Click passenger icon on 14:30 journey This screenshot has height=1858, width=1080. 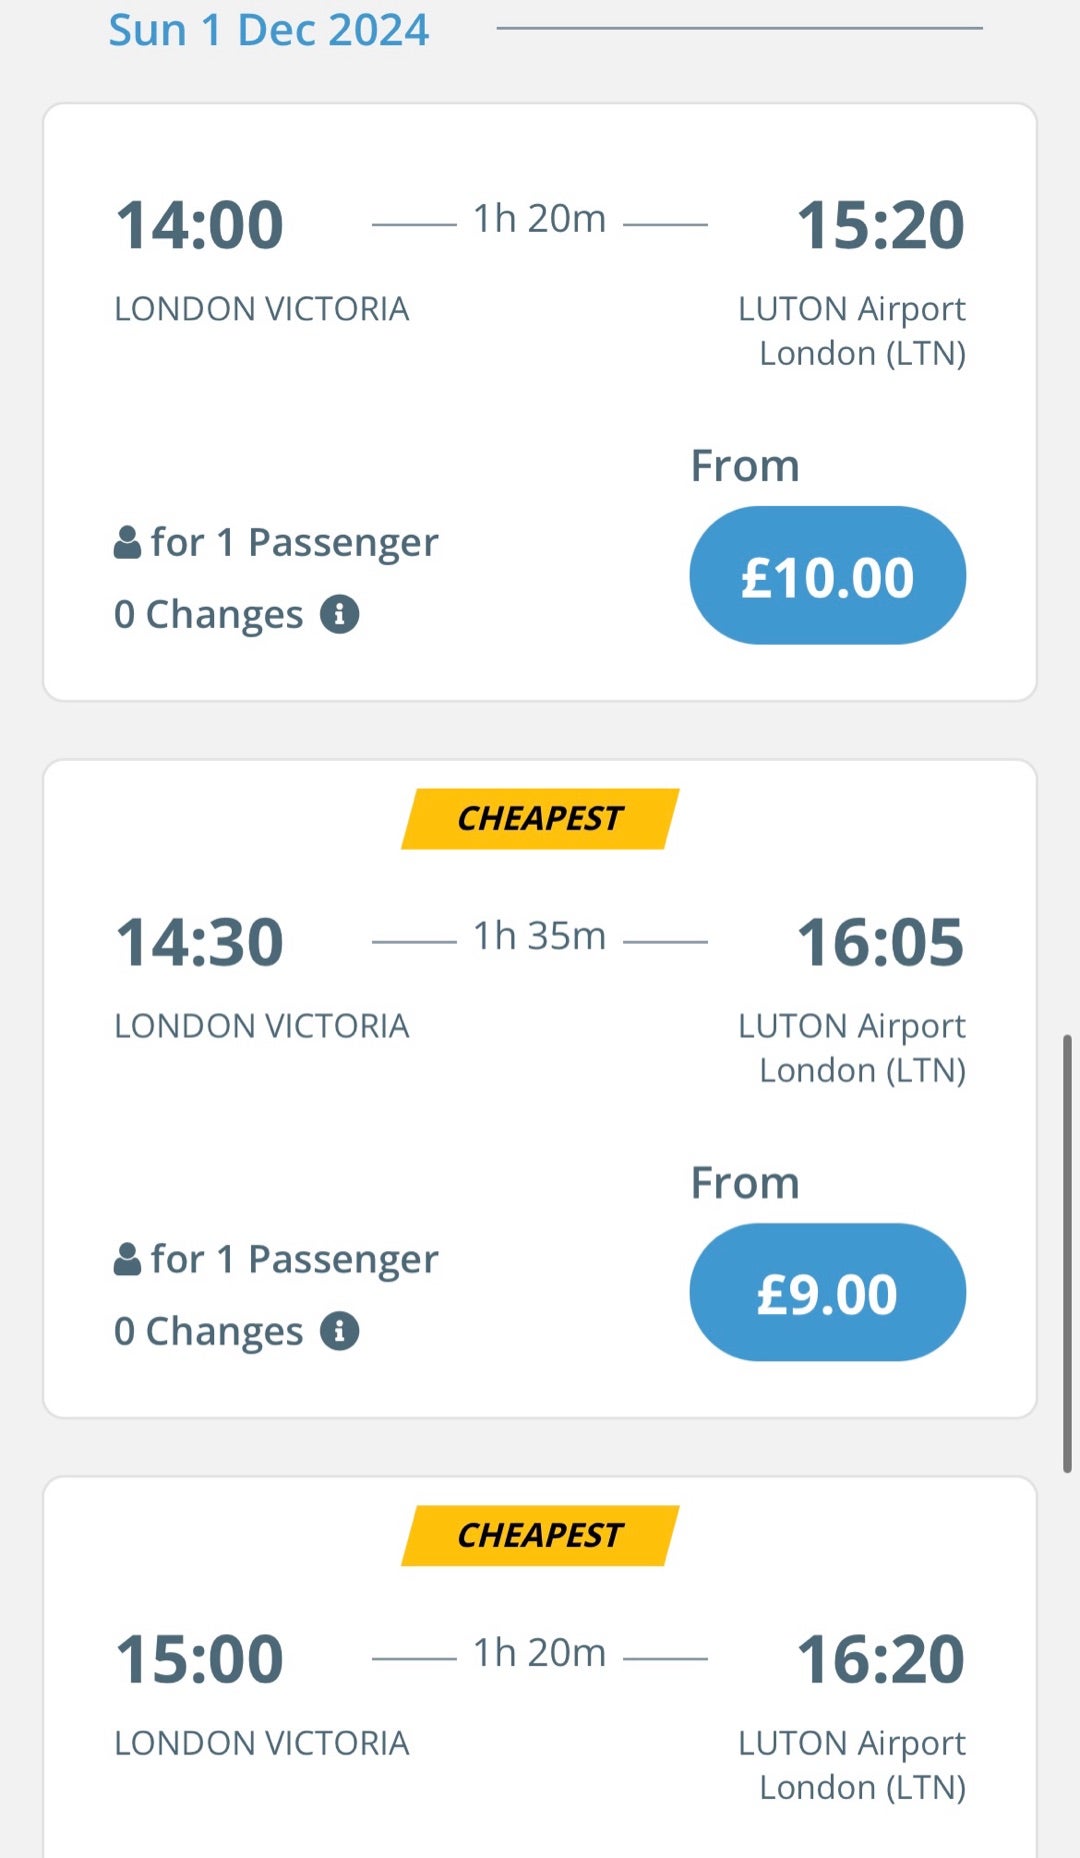click(x=127, y=1259)
